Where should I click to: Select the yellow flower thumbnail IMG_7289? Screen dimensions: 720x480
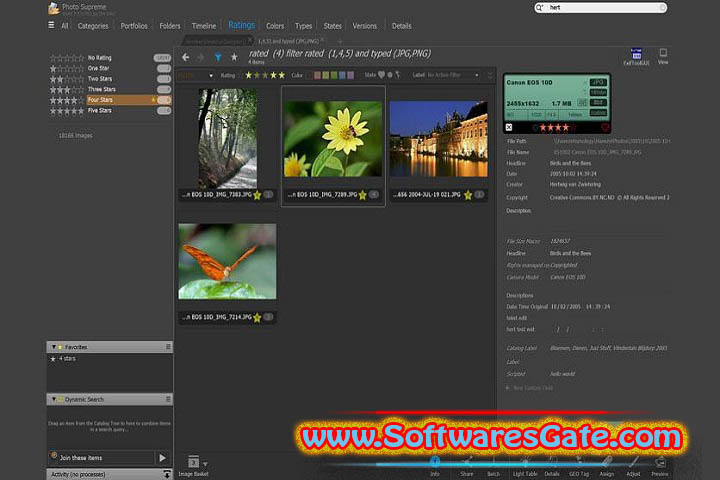pos(333,139)
